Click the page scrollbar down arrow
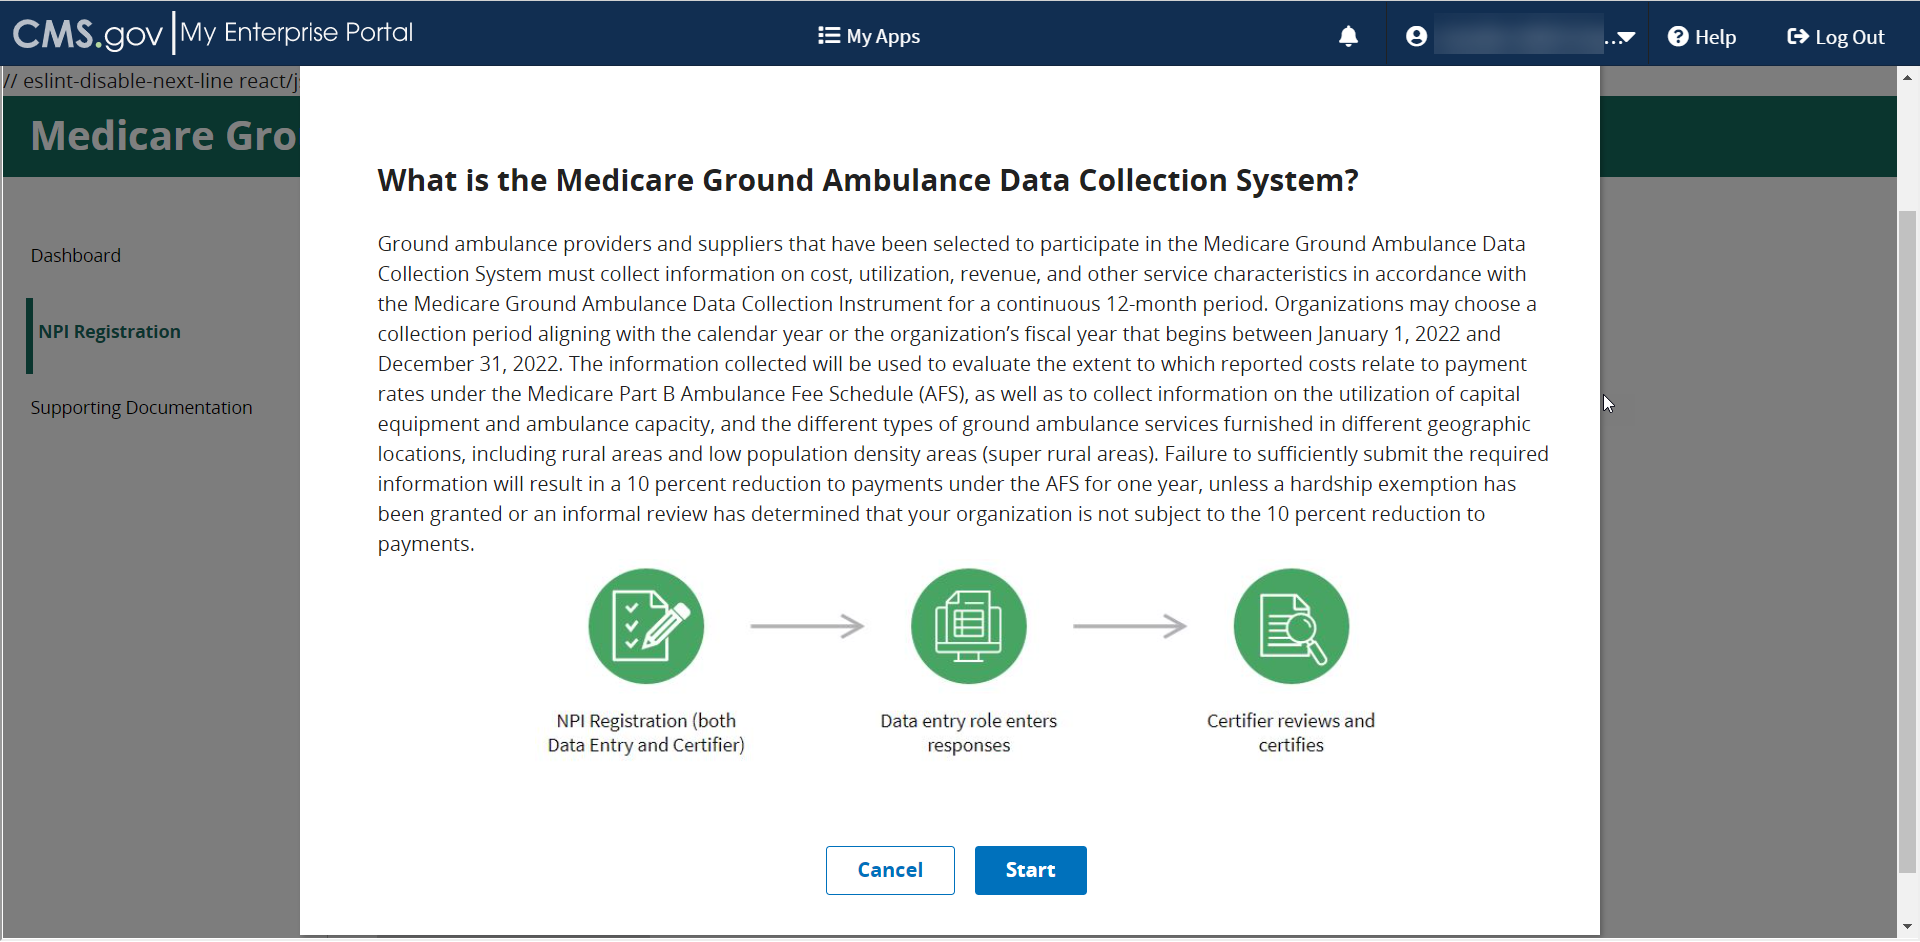Screen dimensions: 1920x942 (x=1908, y=927)
